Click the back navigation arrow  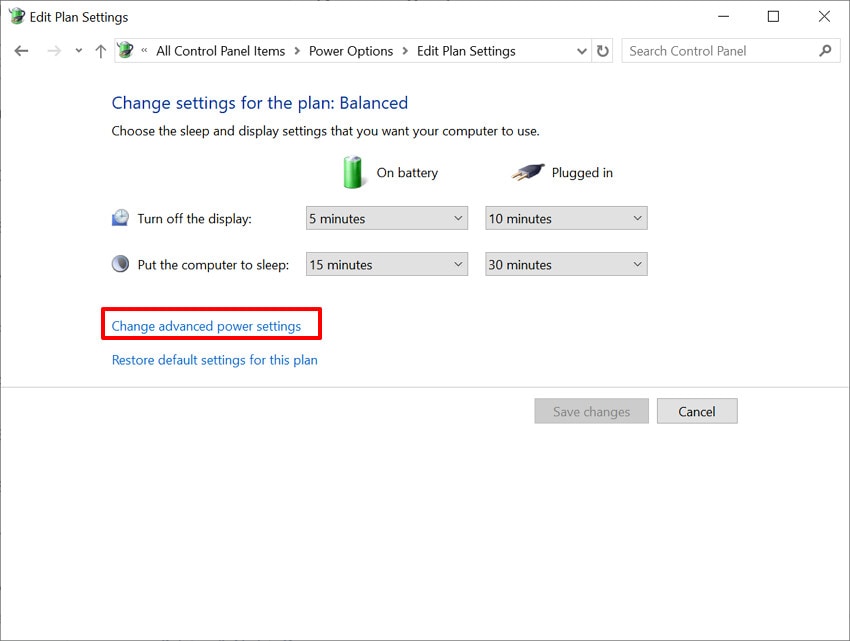point(21,50)
